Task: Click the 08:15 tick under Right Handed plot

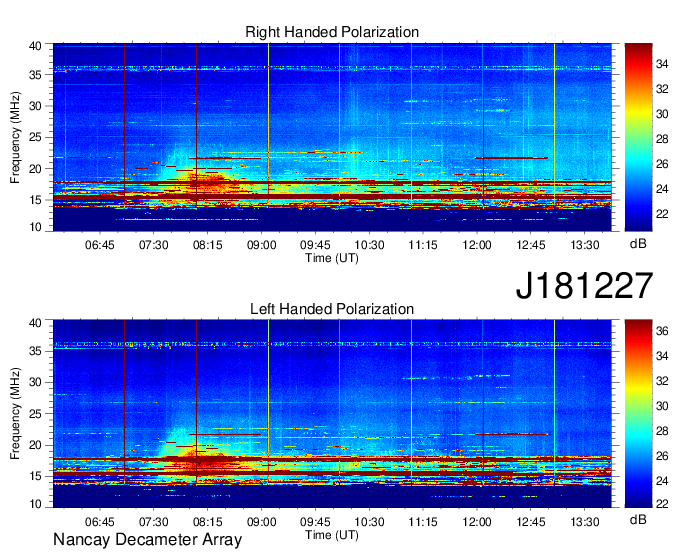Action: point(207,245)
